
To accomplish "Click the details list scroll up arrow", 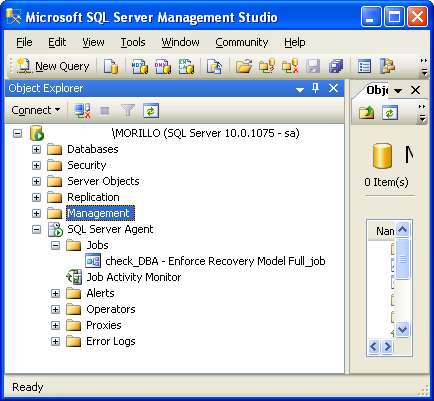I will 403,229.
